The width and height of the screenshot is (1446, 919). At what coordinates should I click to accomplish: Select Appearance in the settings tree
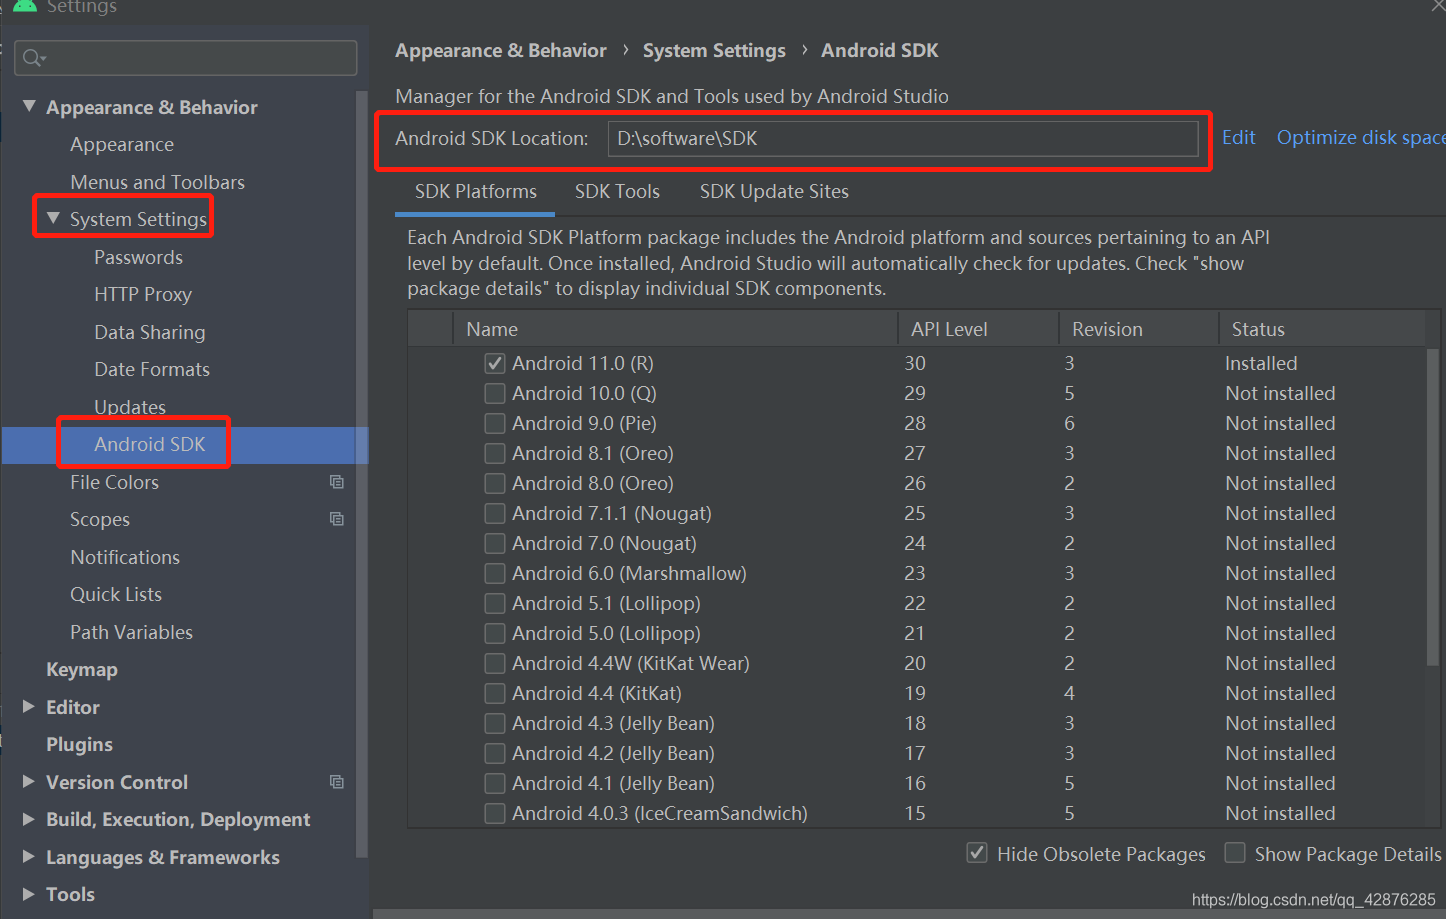122,145
